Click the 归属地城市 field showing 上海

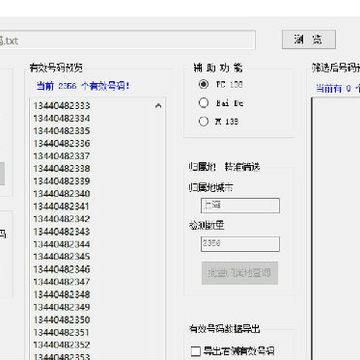click(x=240, y=206)
